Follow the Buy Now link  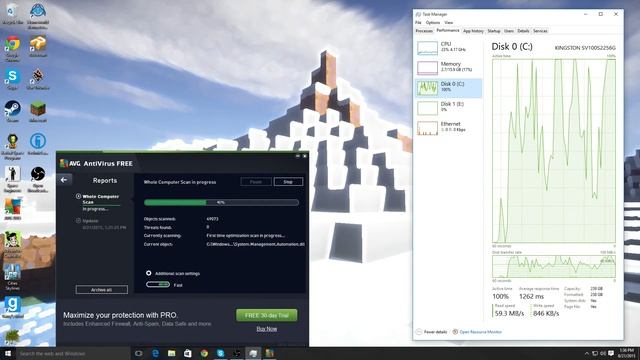pyautogui.click(x=267, y=329)
